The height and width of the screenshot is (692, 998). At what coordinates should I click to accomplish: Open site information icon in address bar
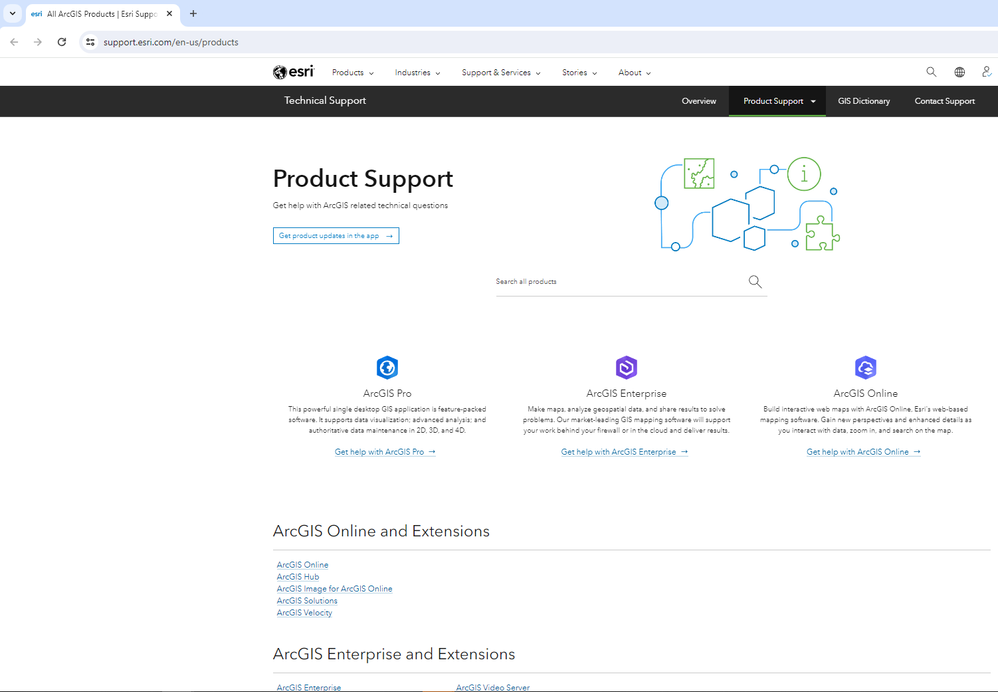point(90,42)
